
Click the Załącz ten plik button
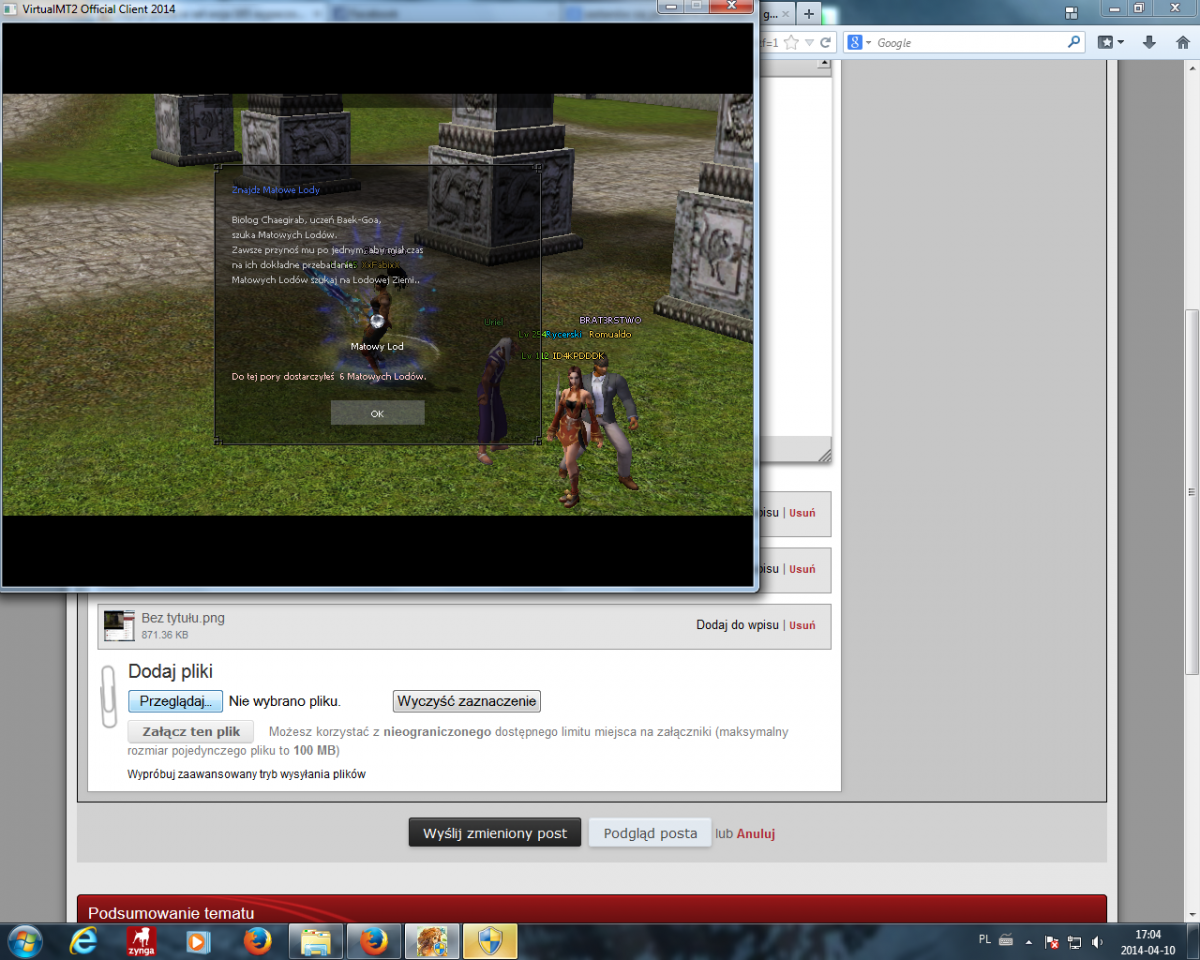pyautogui.click(x=191, y=731)
